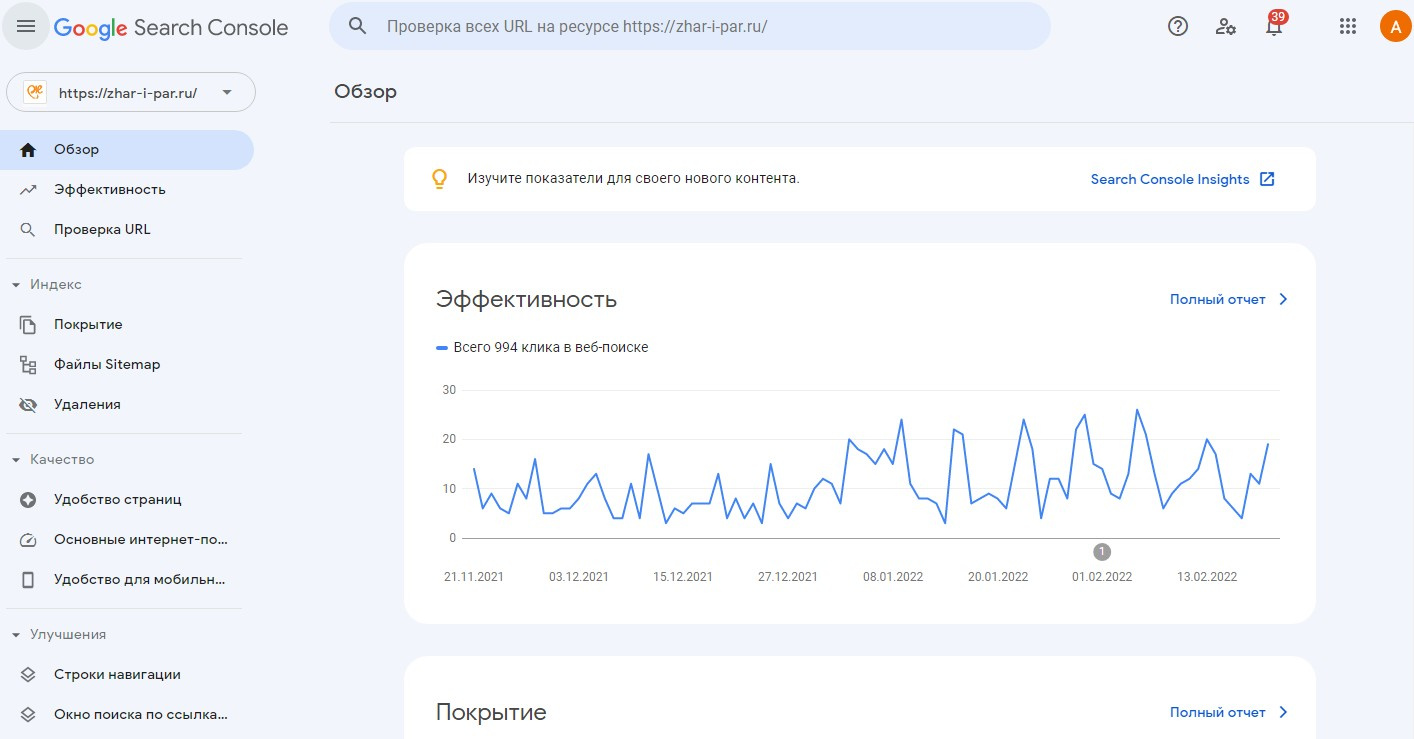Click the annotation marker on the chart
The image size is (1414, 739).
1102,551
